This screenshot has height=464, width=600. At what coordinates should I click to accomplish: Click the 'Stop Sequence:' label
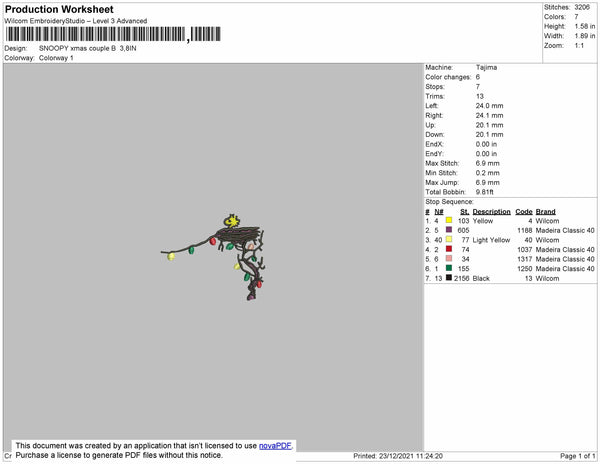click(x=449, y=202)
